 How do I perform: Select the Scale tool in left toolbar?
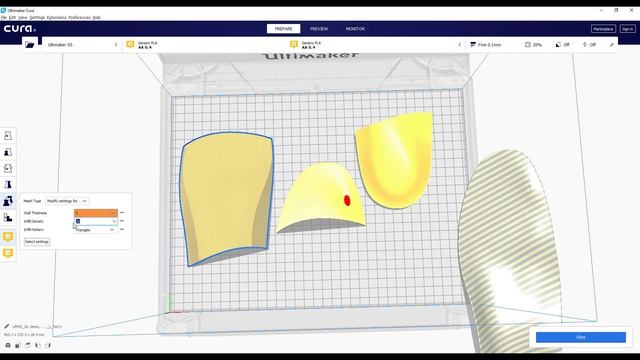(x=8, y=152)
